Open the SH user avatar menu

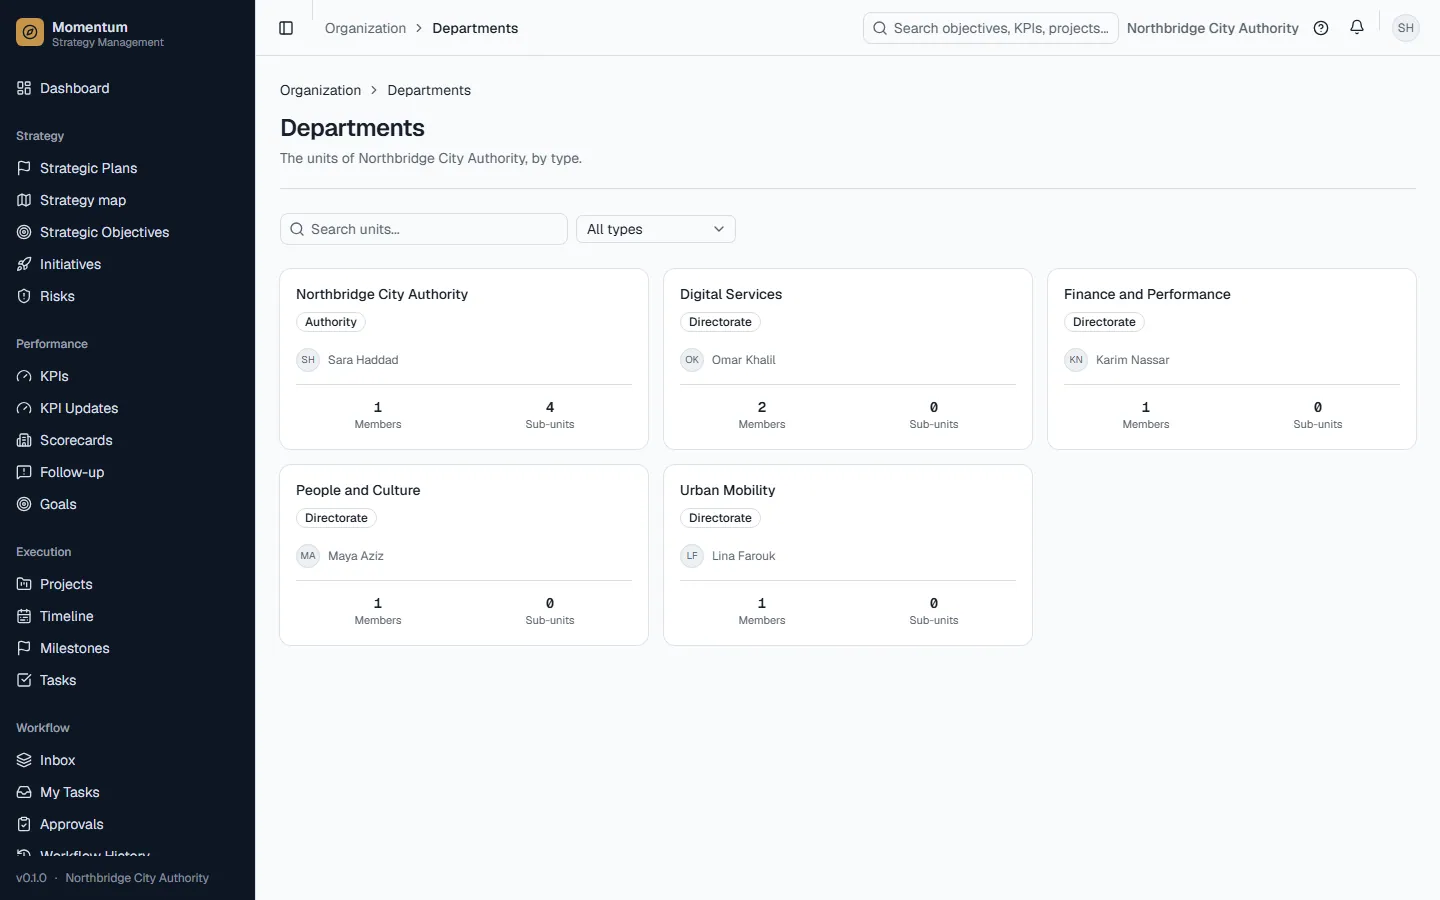coord(1406,28)
